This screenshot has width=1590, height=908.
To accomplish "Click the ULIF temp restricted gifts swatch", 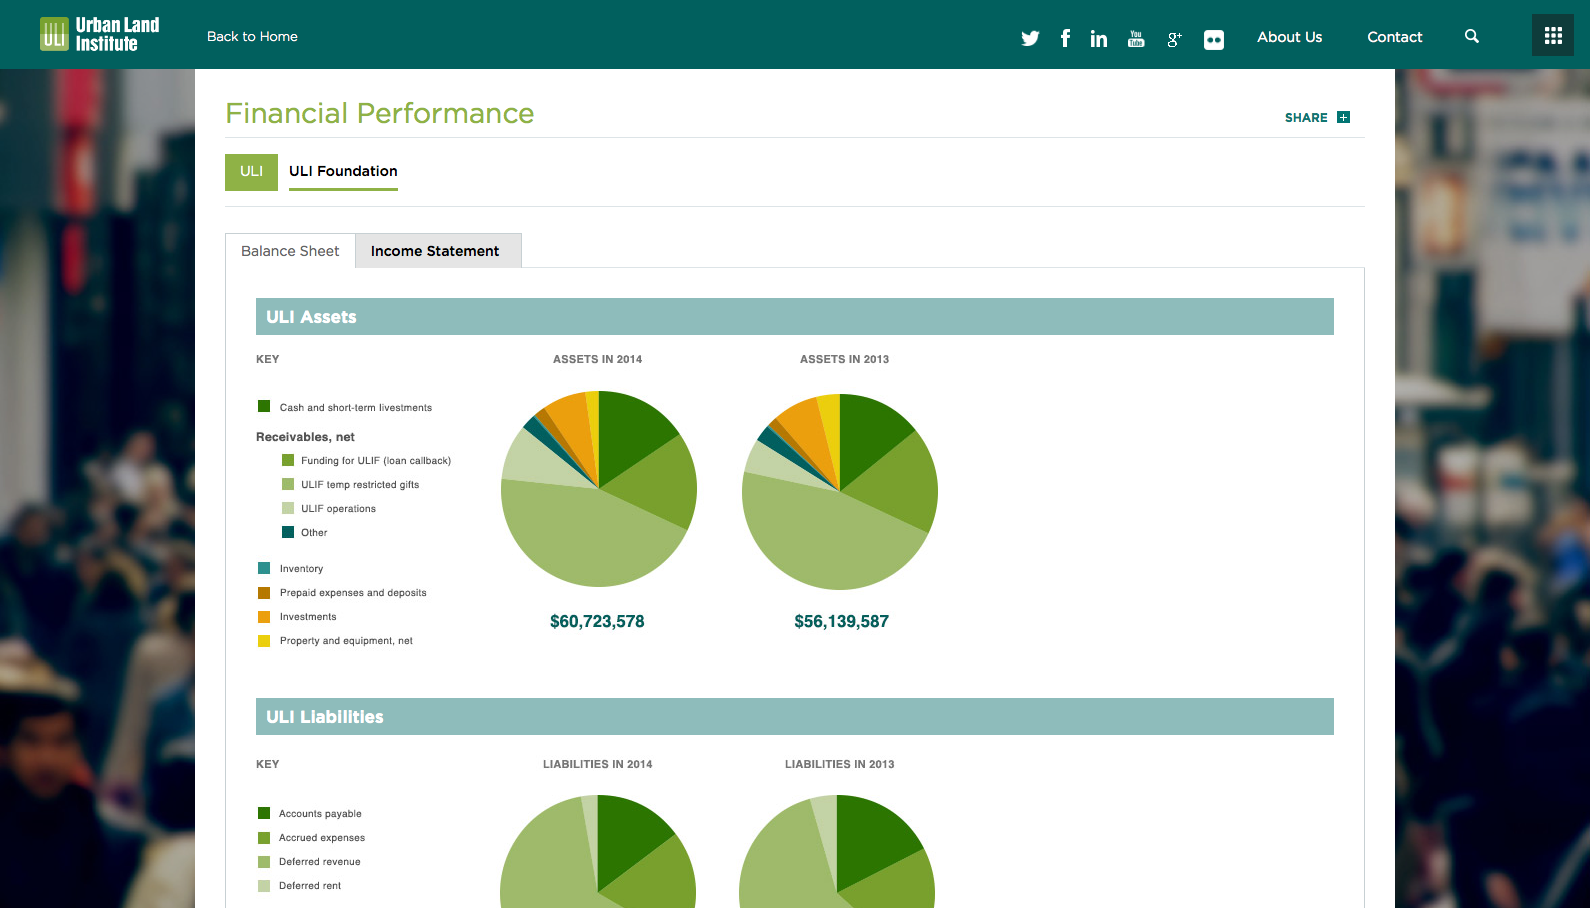I will pyautogui.click(x=288, y=484).
